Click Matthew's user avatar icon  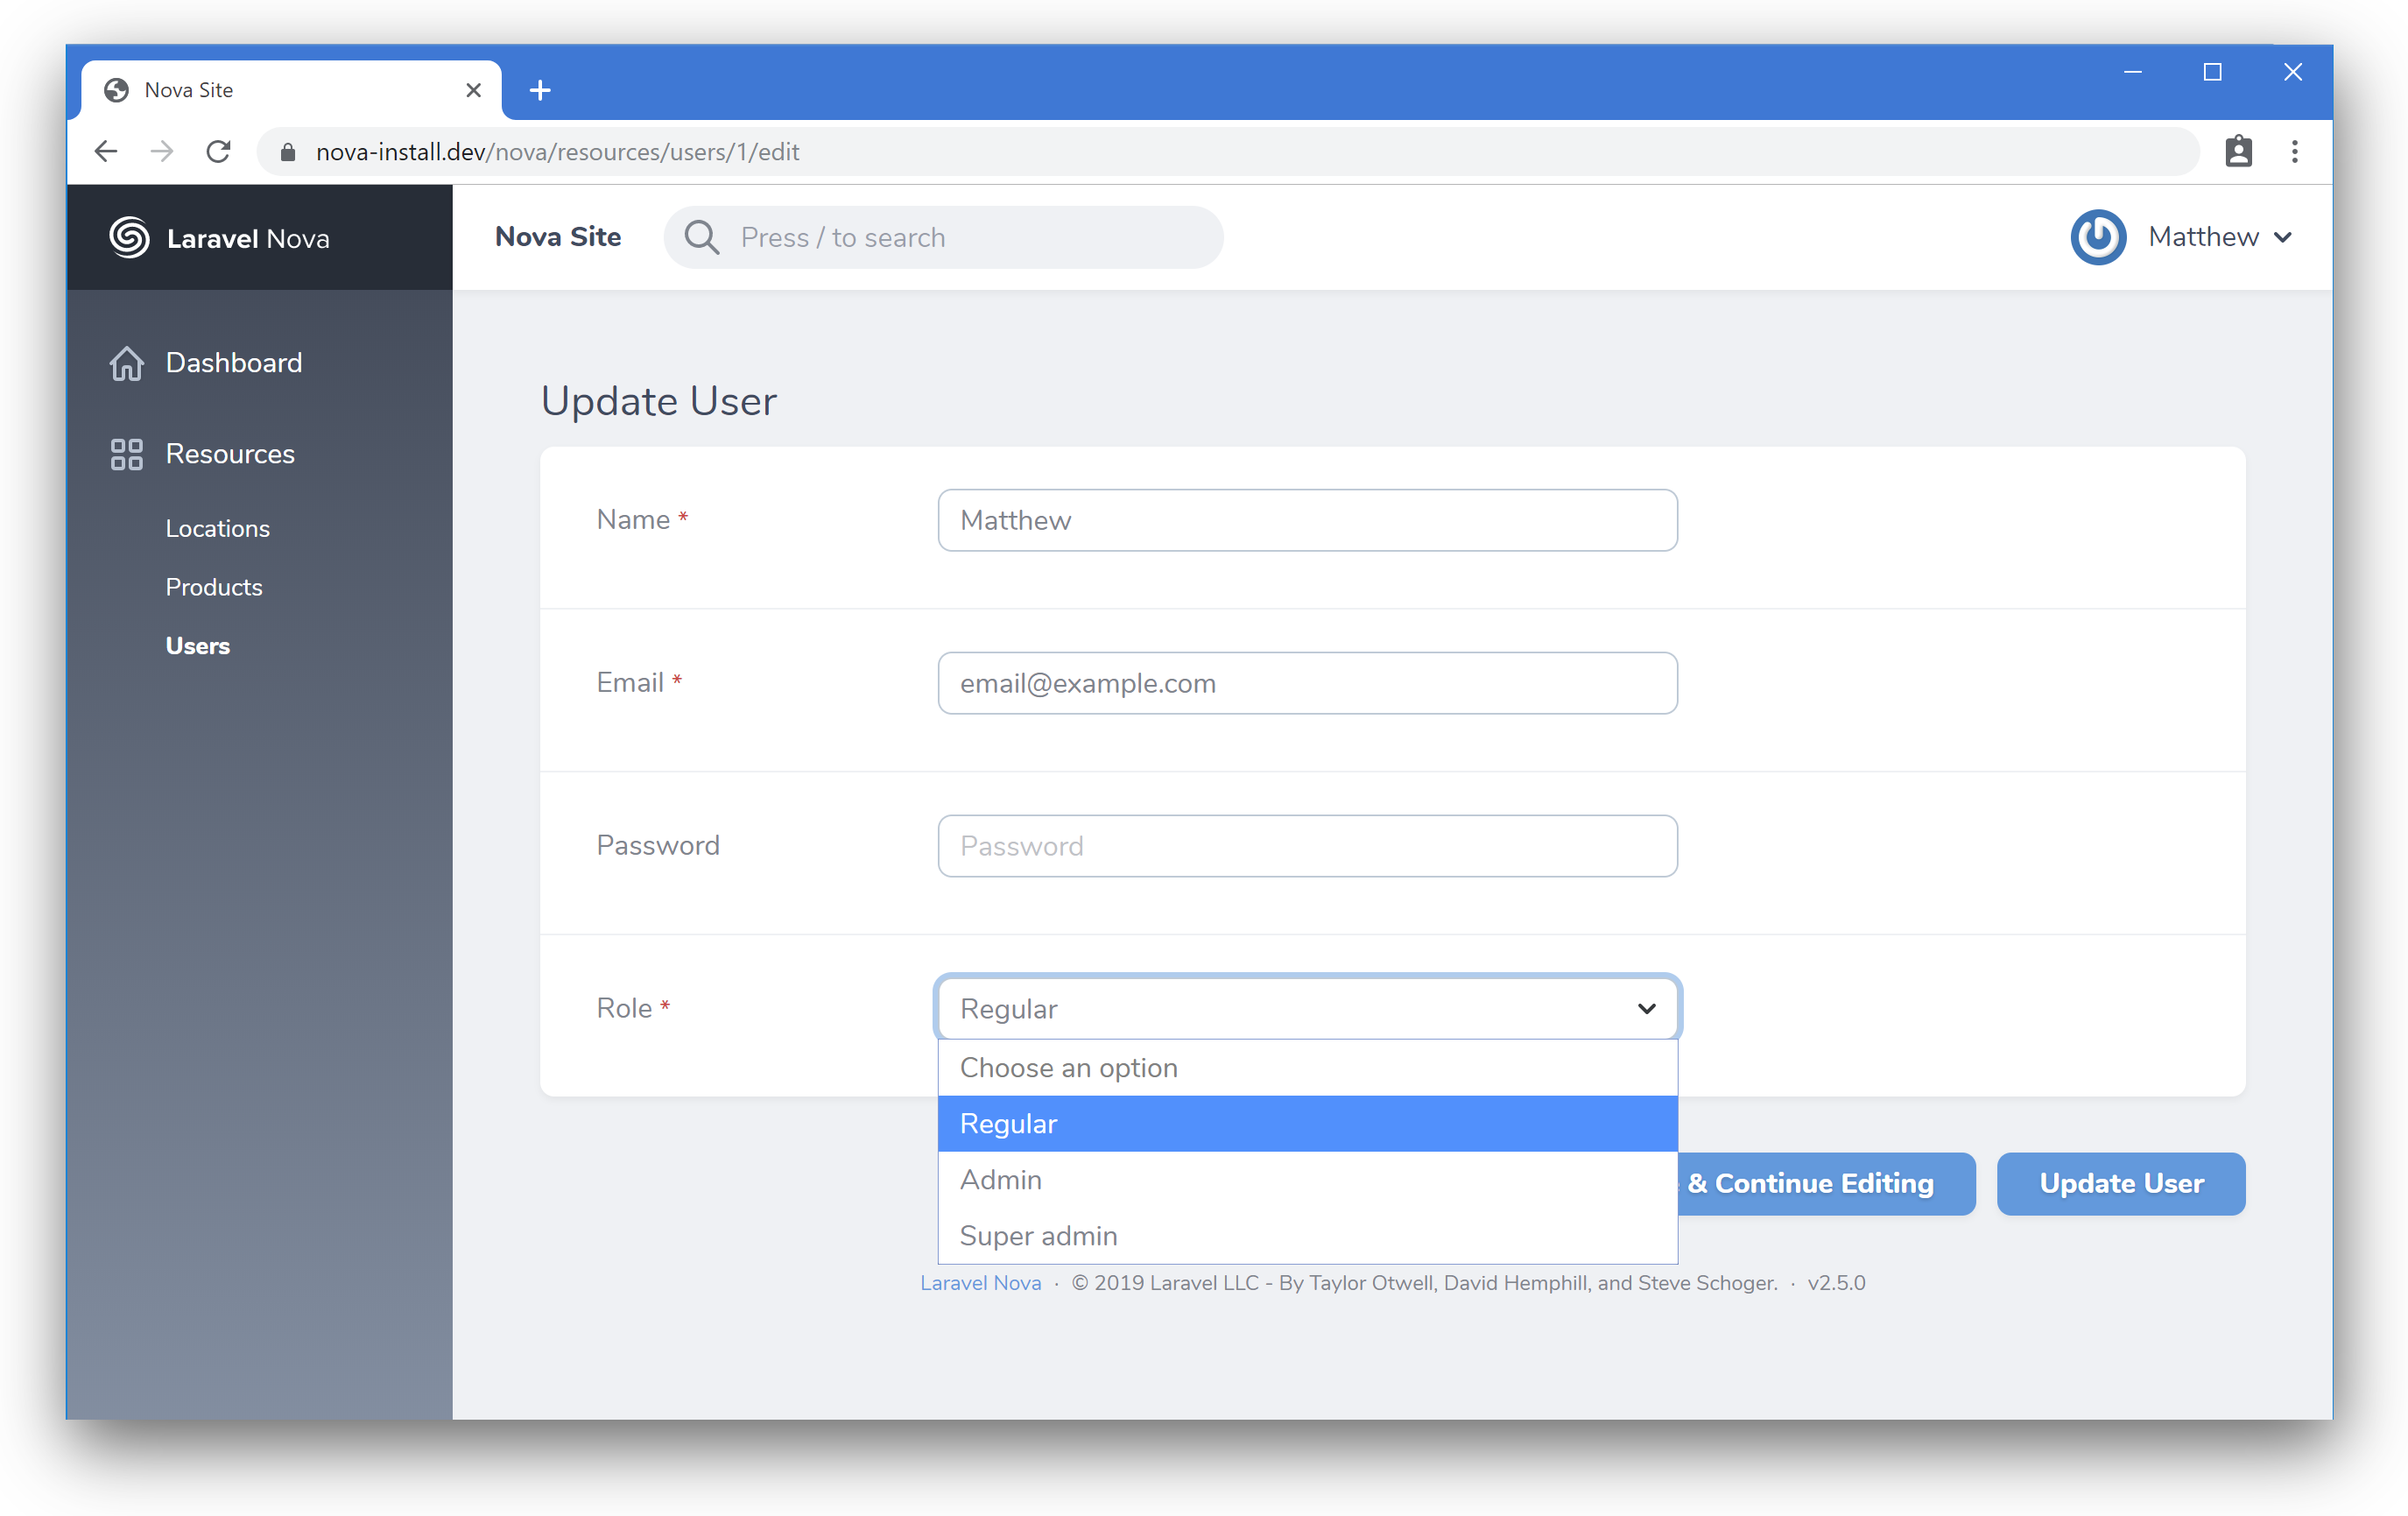click(2097, 237)
